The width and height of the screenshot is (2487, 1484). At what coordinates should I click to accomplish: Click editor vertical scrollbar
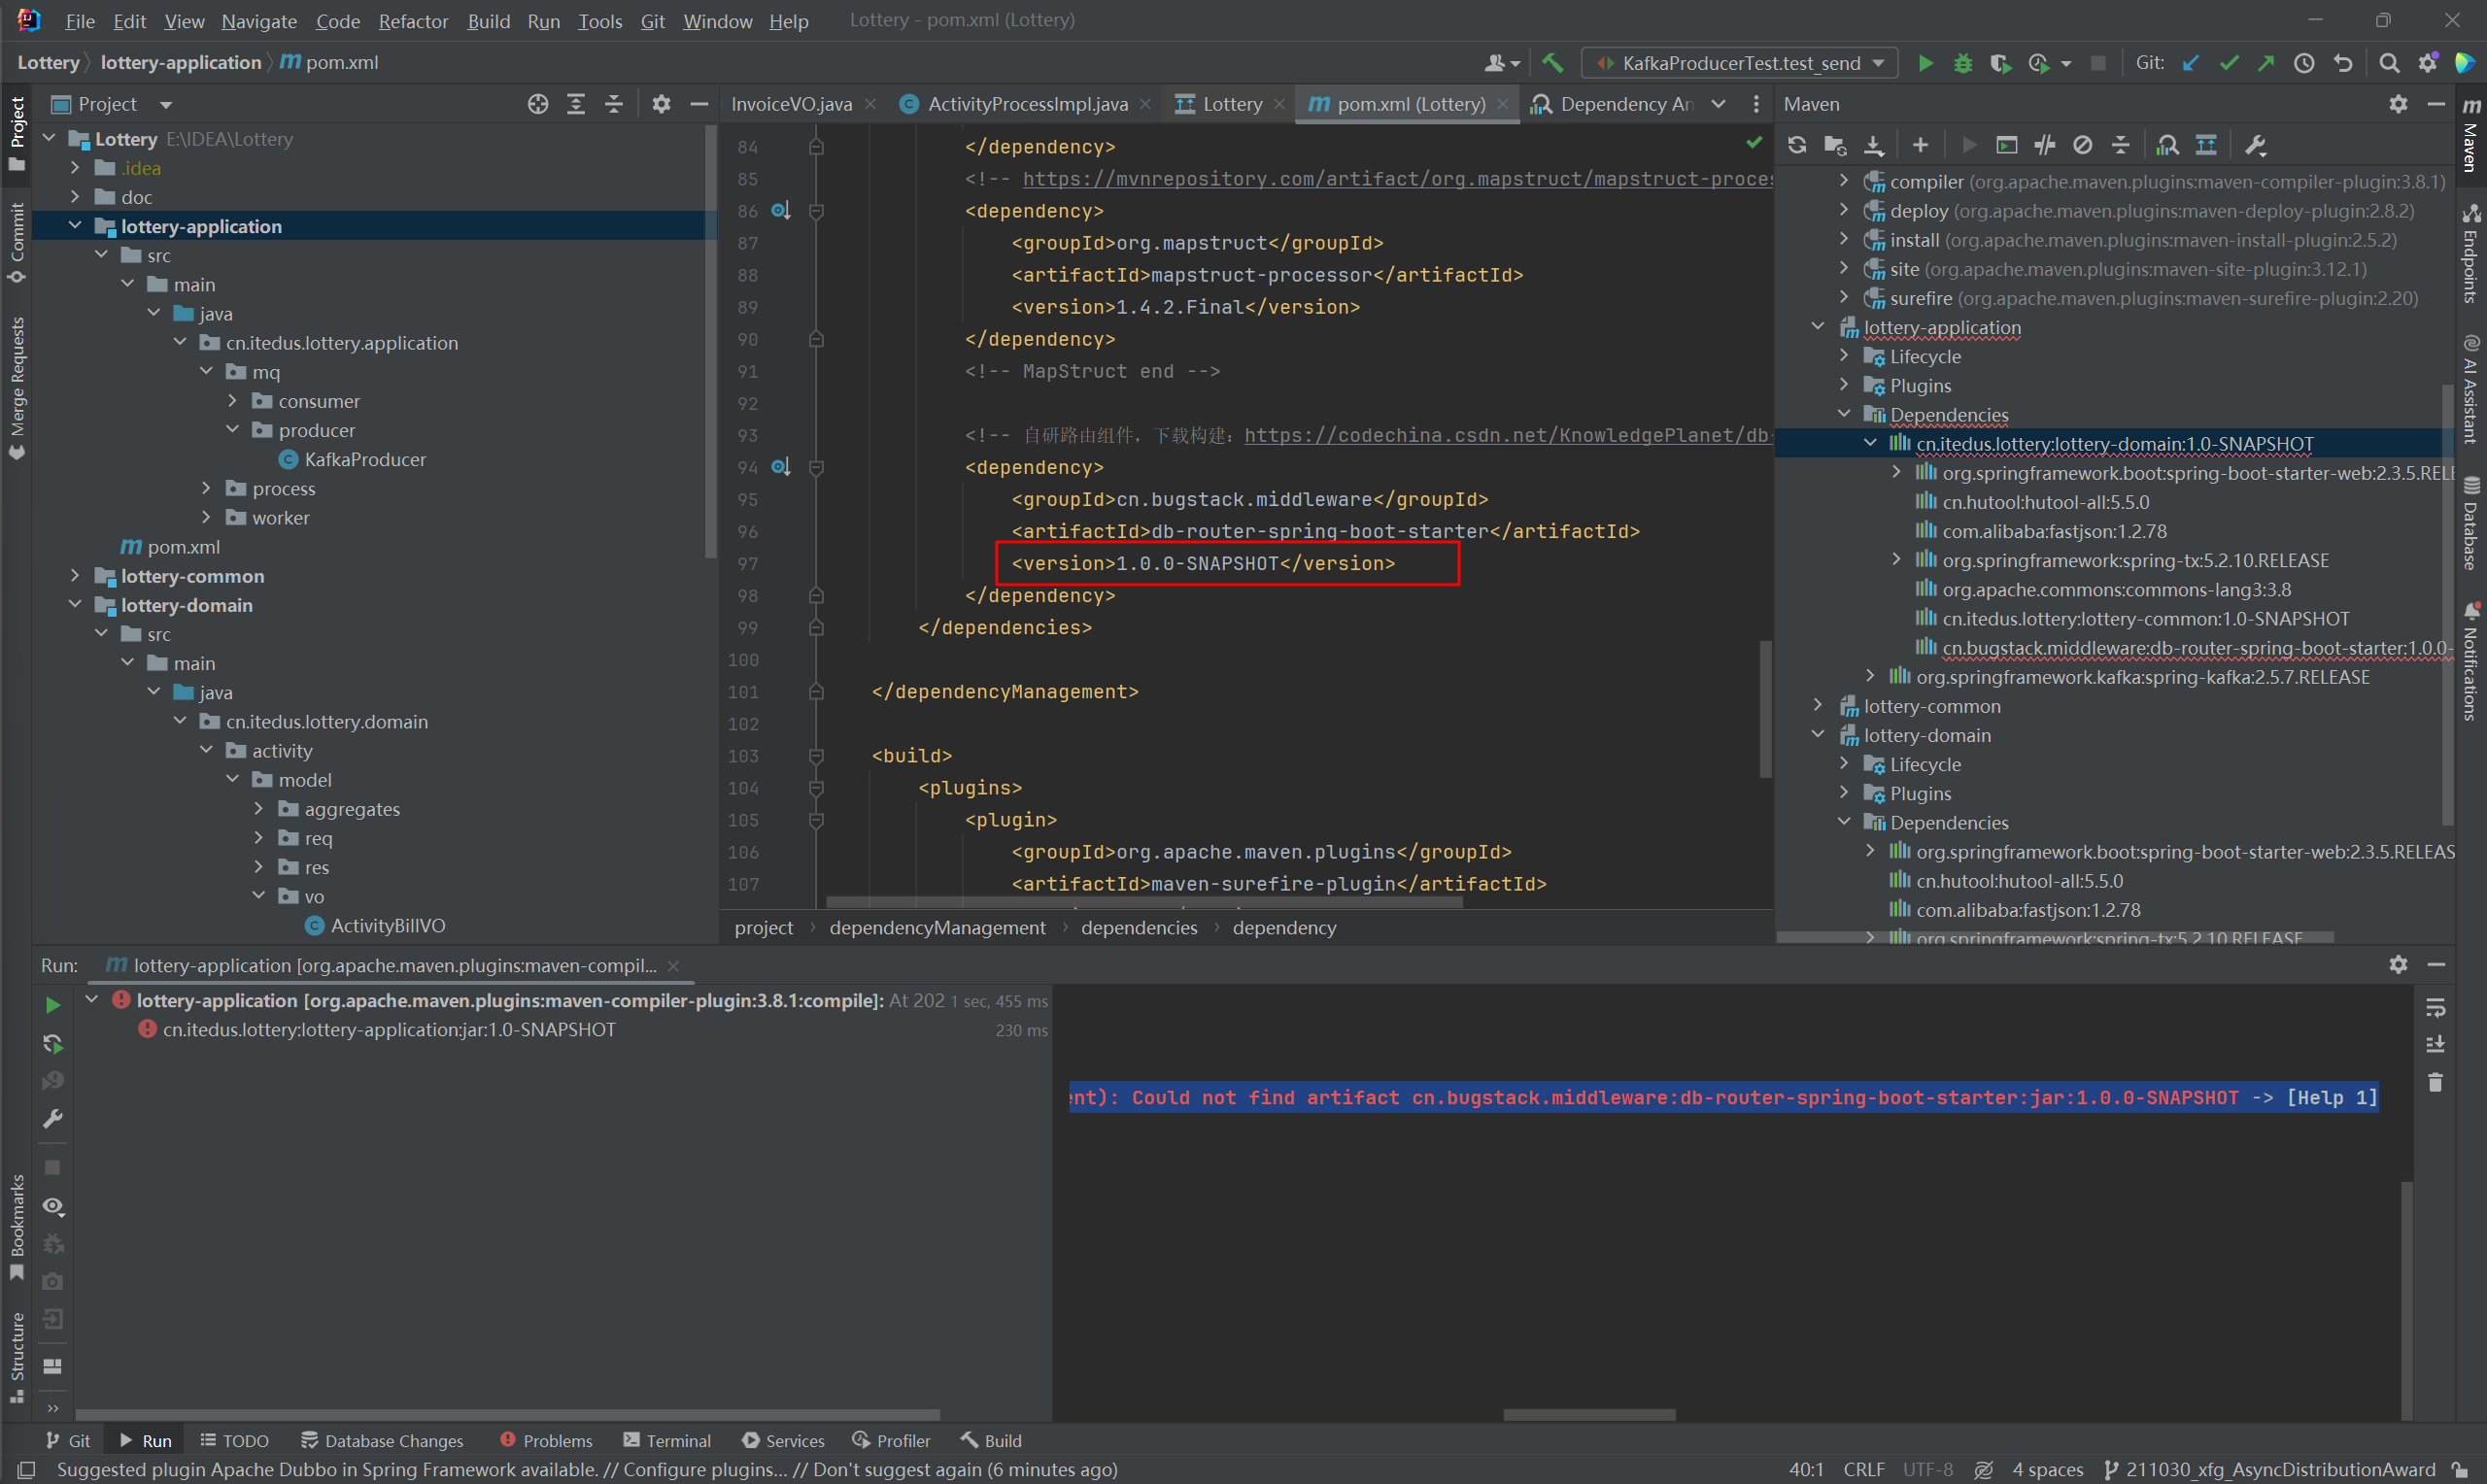coord(1766,709)
